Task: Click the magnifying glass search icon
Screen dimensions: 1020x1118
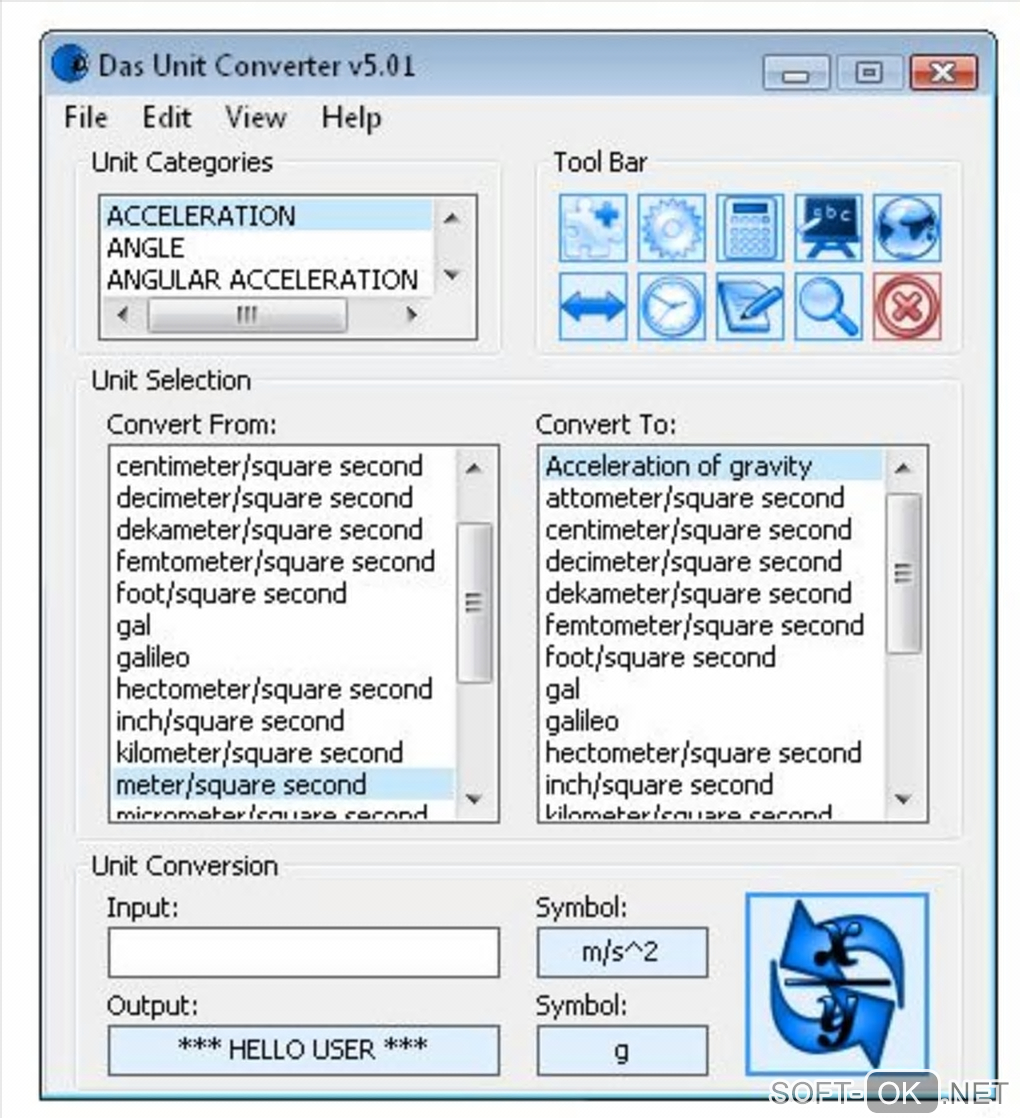Action: 828,306
